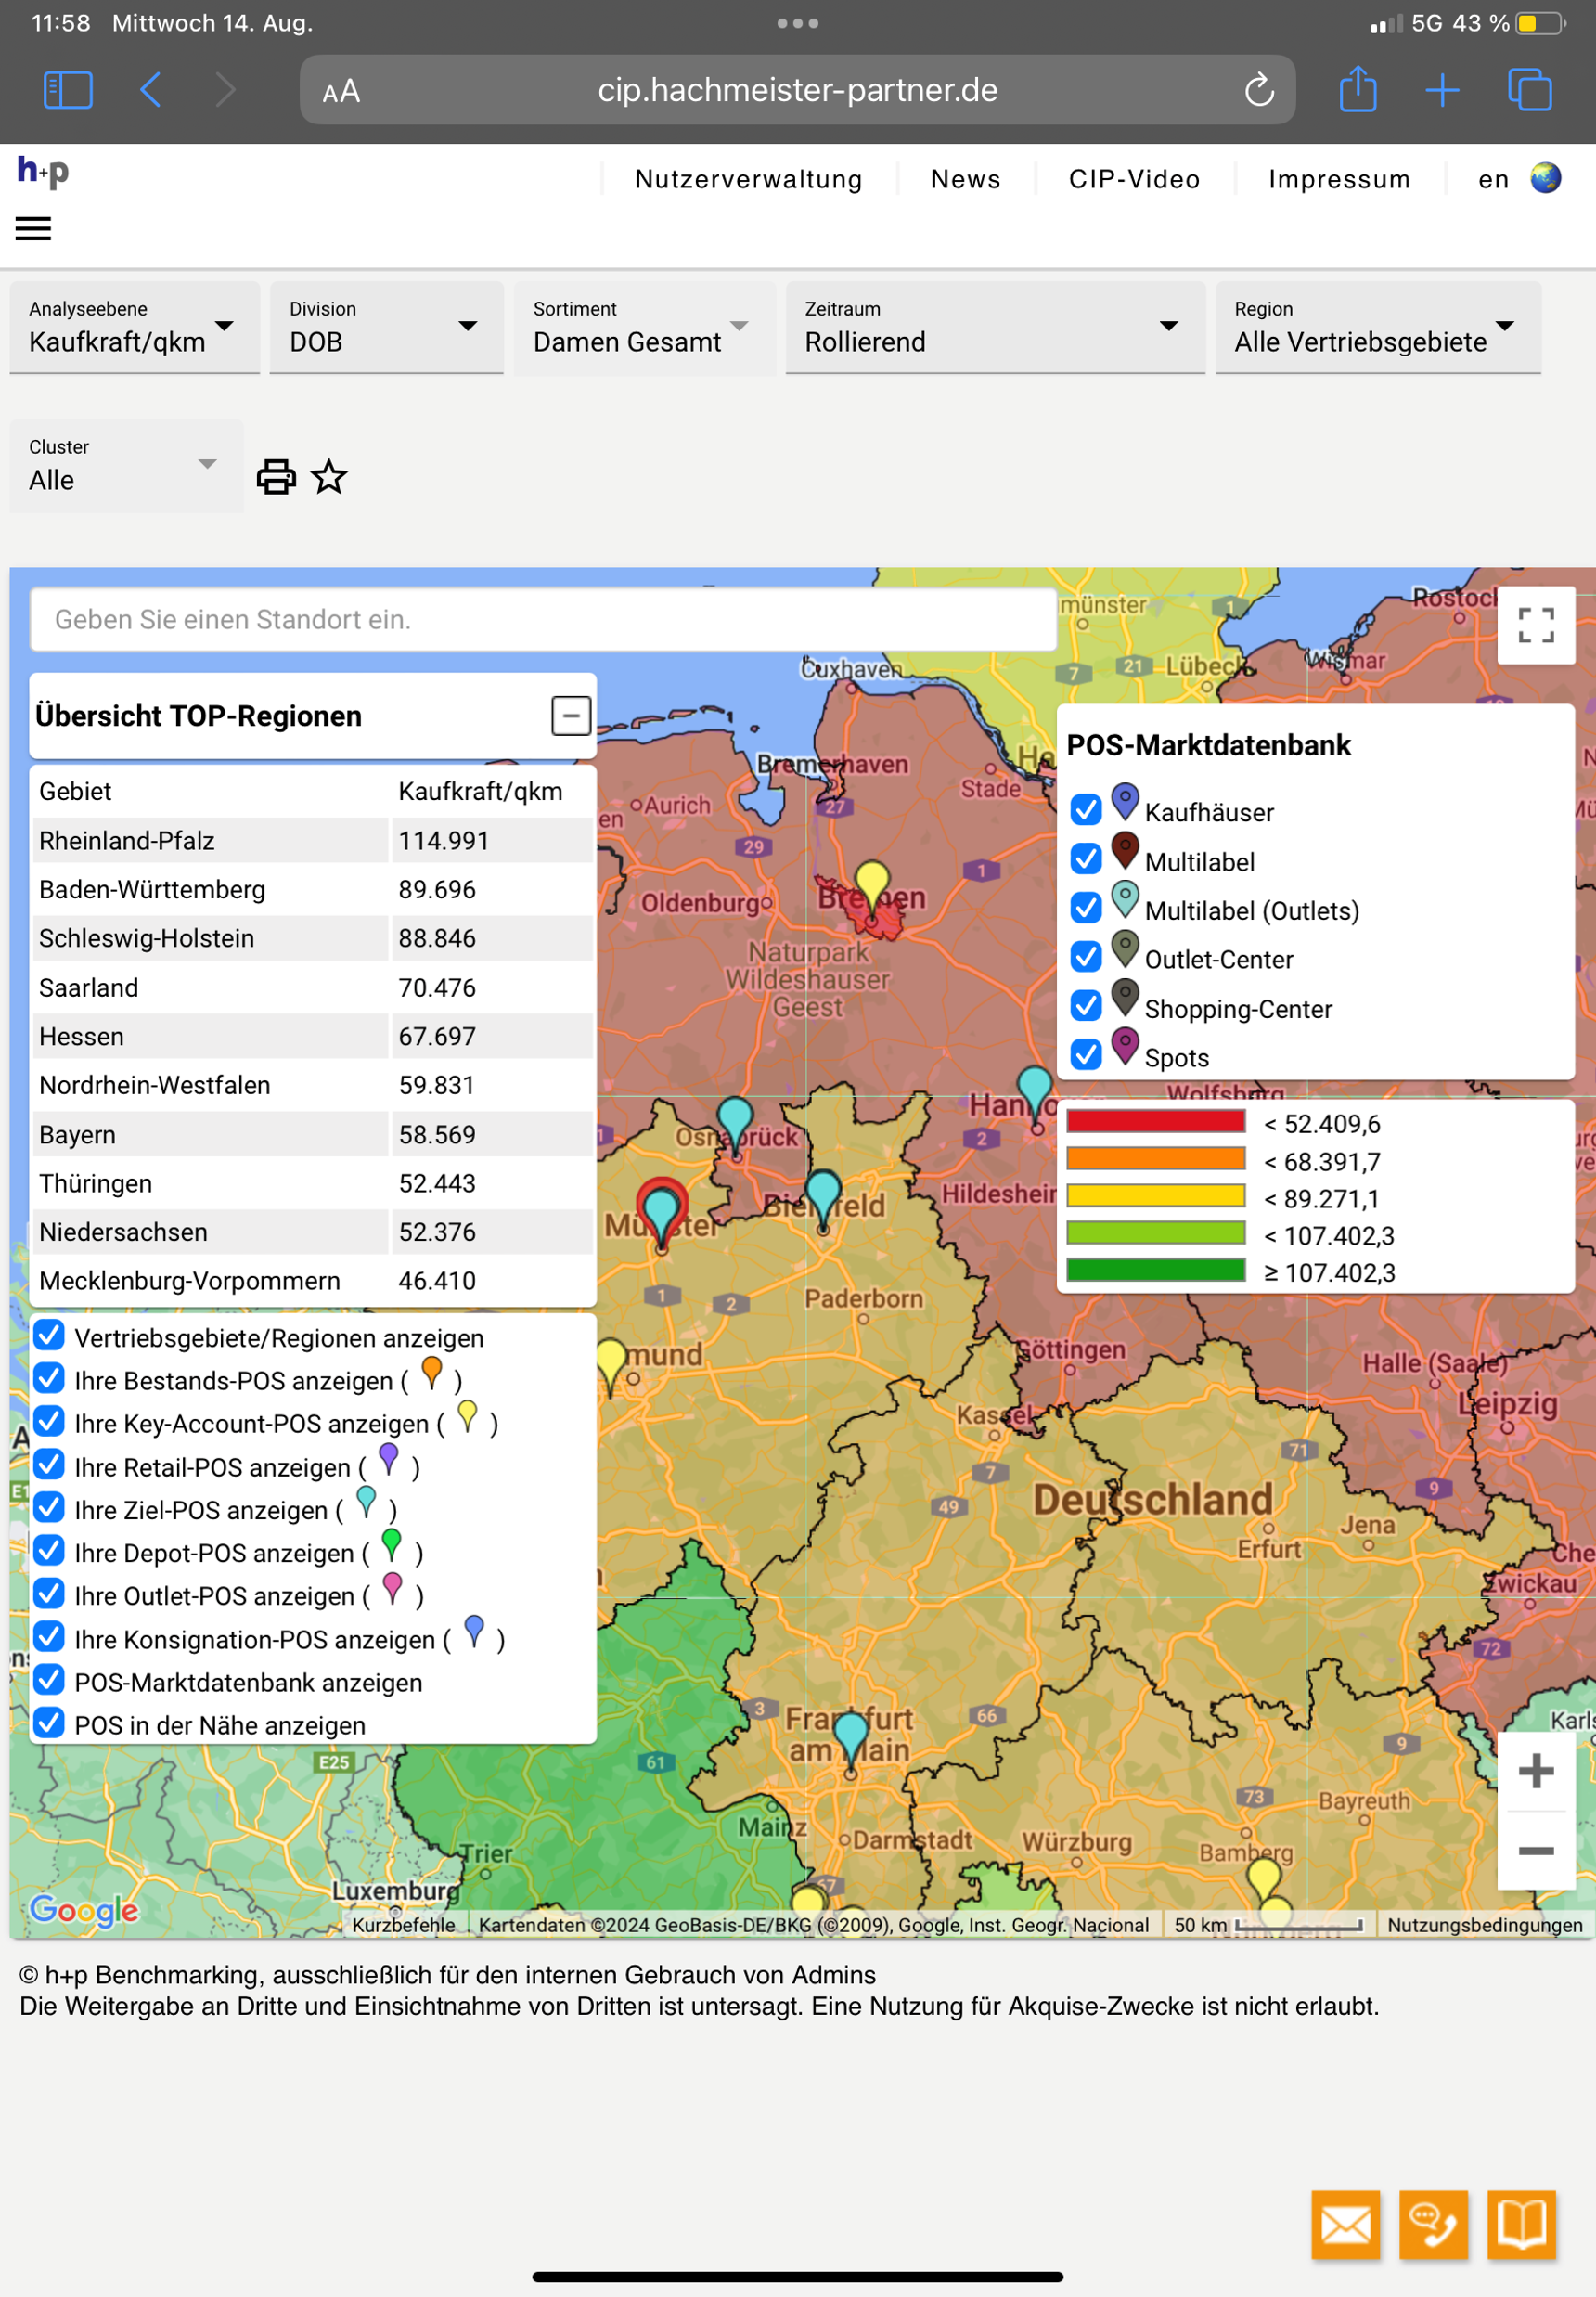The height and width of the screenshot is (2297, 1596).
Task: Click the orange chat support icon
Action: click(1432, 2225)
